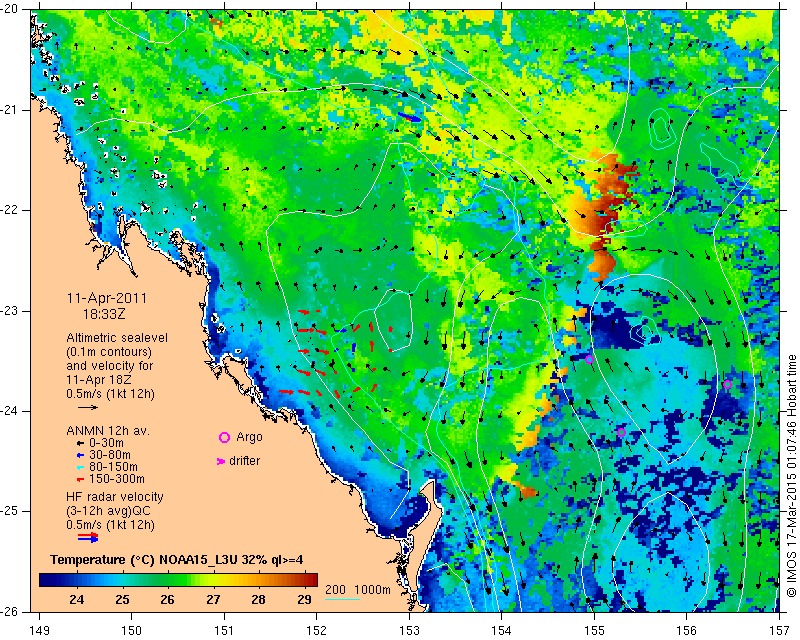Click the blue ANMN current arrow near 153E 21S
Image resolution: width=800 pixels, height=640 pixels.
click(x=410, y=117)
